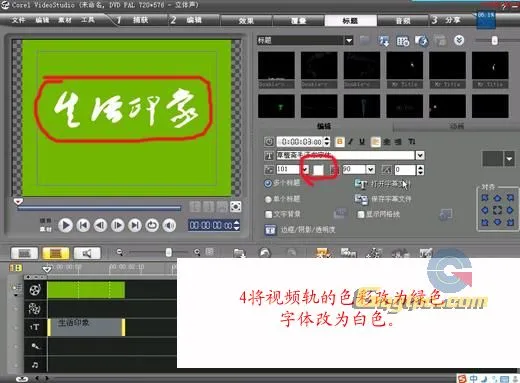Screen dimensions: 520x383
Task: Open the 工具 menu
Action: click(x=88, y=20)
